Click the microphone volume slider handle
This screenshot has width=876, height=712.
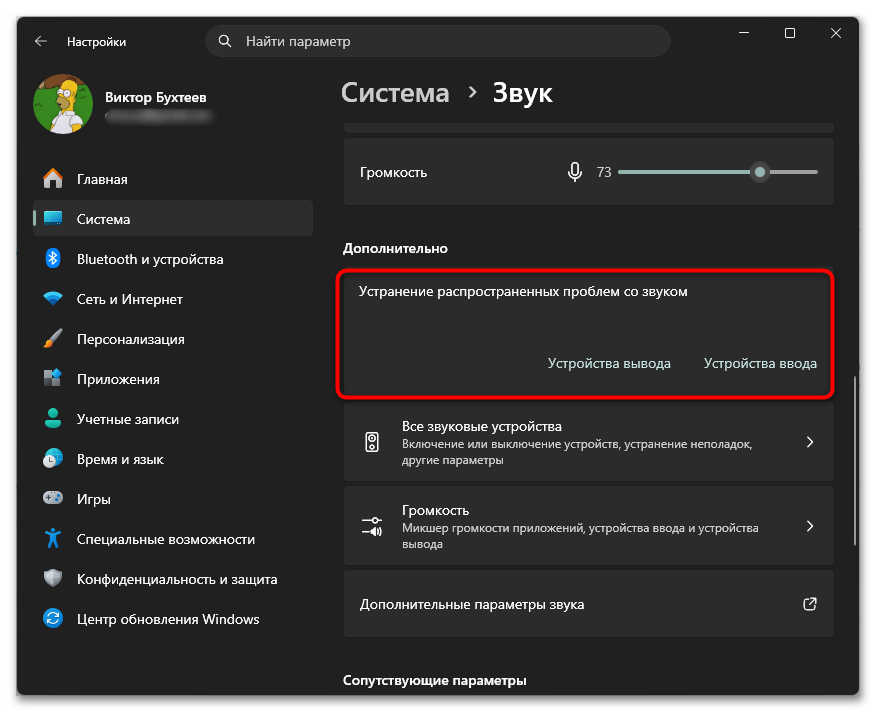[759, 172]
